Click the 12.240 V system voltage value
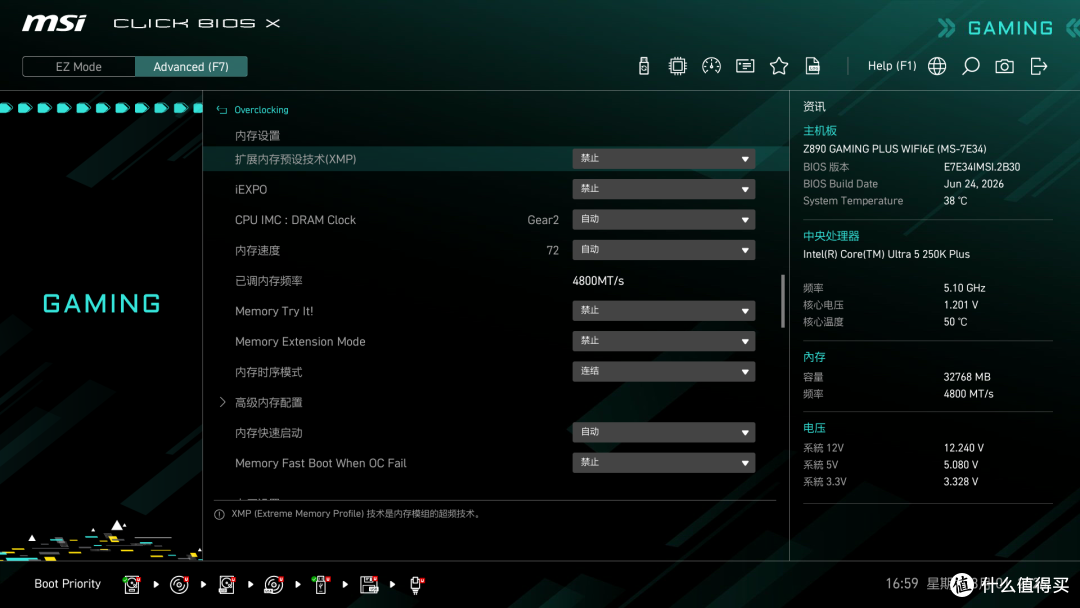 pyautogui.click(x=964, y=448)
